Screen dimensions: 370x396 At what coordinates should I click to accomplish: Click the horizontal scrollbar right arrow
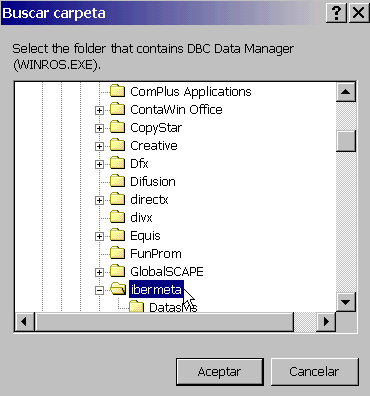click(x=326, y=322)
